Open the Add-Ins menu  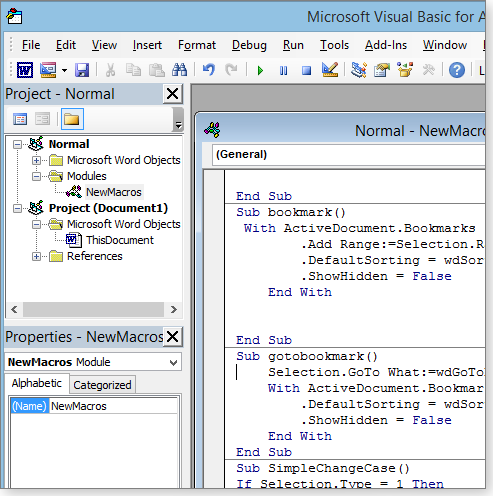coord(386,45)
